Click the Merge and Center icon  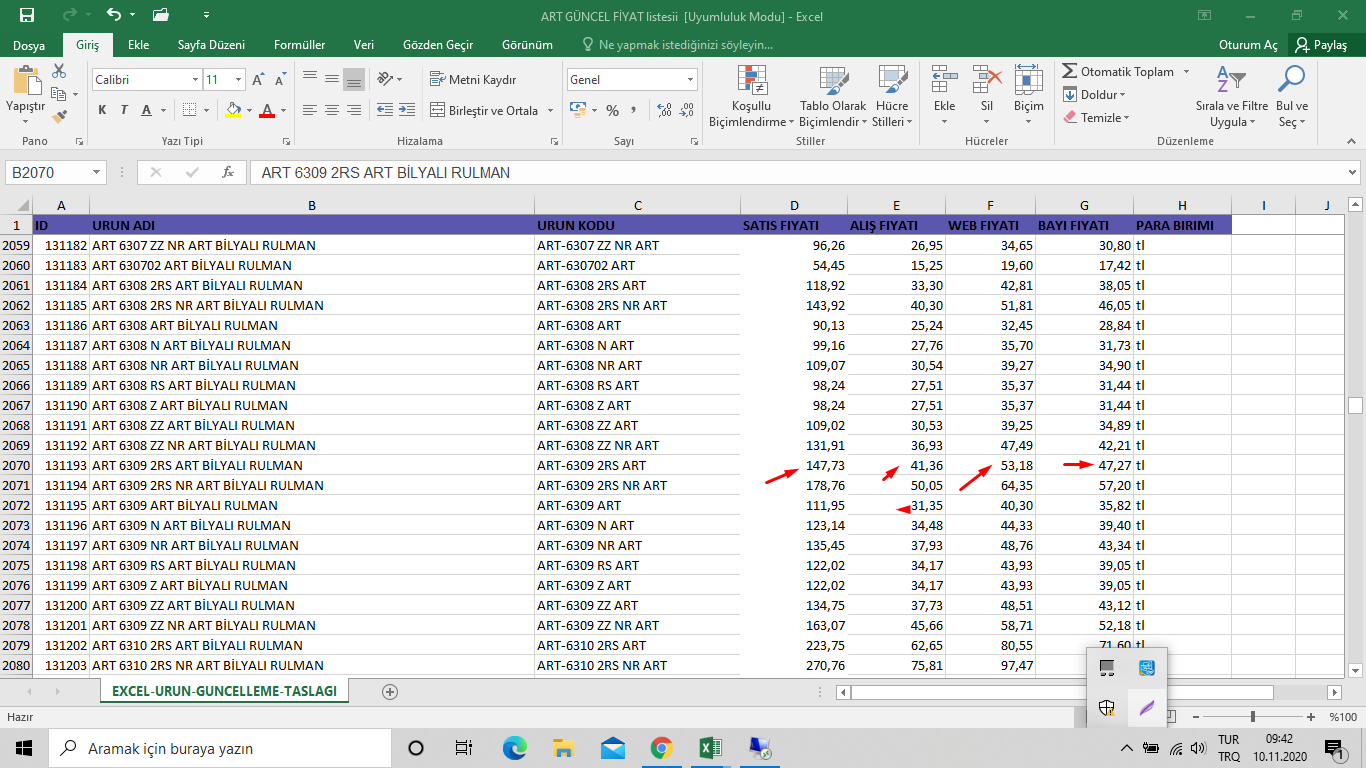[x=437, y=111]
